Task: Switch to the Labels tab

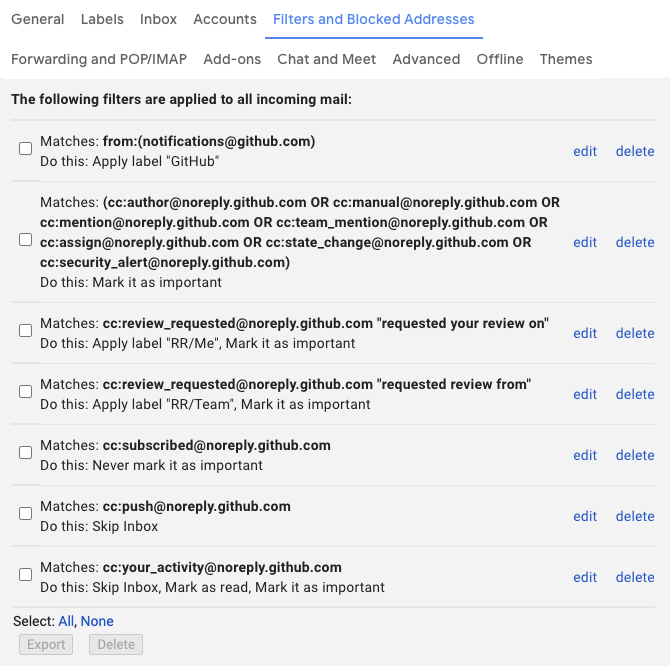Action: (x=102, y=19)
